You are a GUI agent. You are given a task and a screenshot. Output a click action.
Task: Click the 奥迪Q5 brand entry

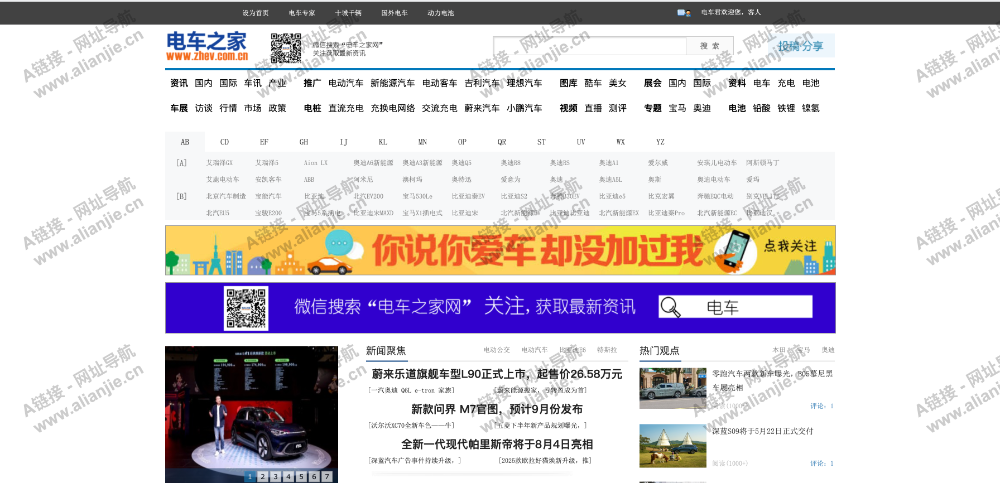(462, 163)
